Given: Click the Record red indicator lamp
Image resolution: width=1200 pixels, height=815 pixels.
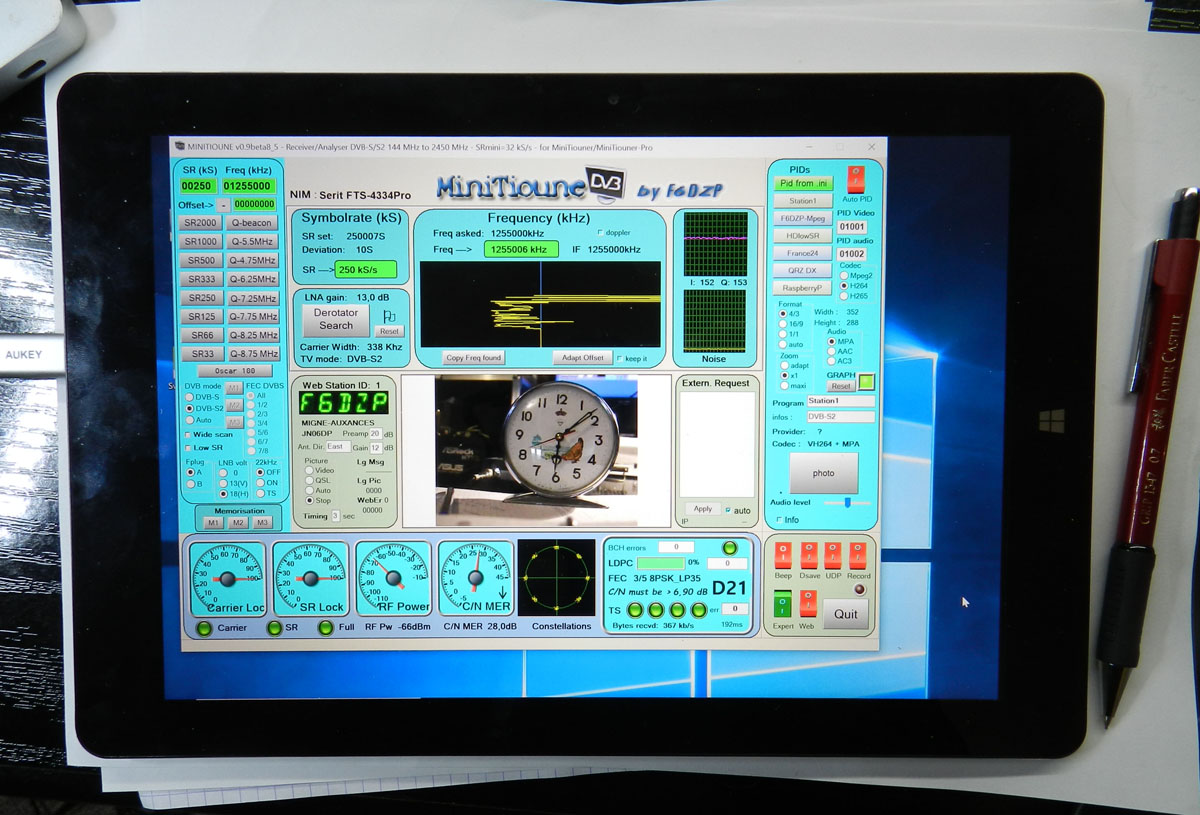Looking at the screenshot, I should coord(858,589).
